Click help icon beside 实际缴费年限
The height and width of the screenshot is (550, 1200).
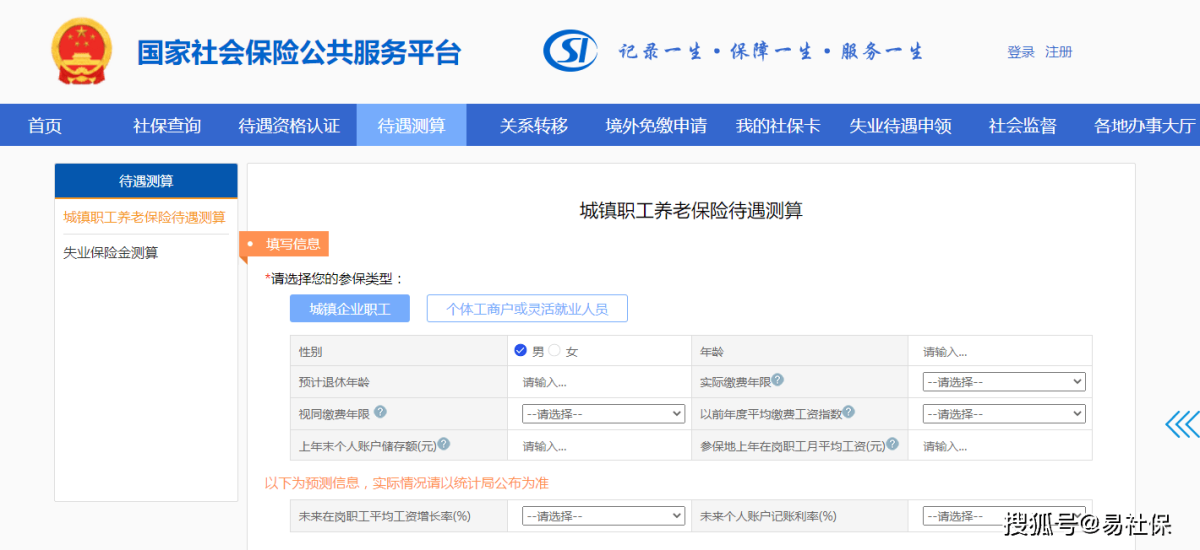(x=777, y=380)
